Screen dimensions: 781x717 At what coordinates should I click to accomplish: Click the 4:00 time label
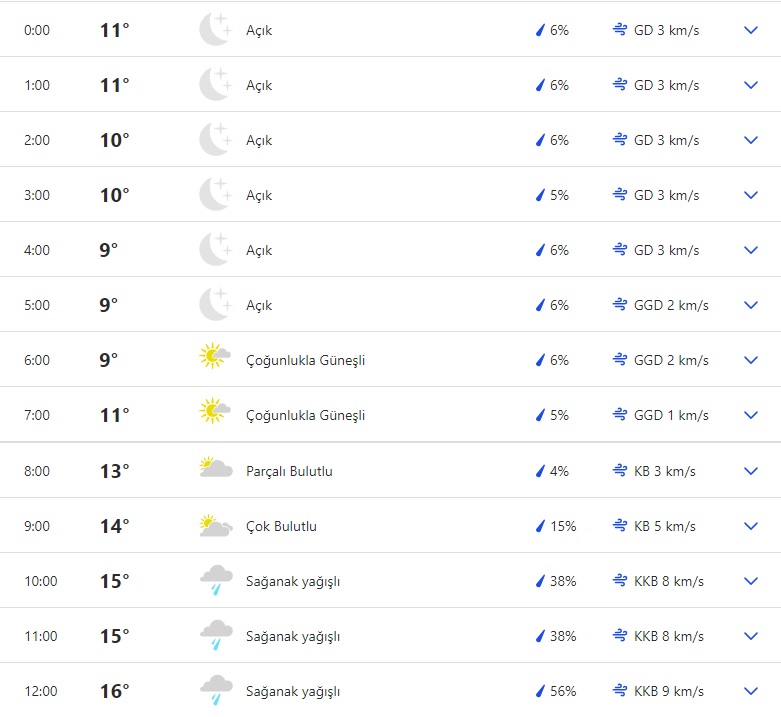point(37,250)
